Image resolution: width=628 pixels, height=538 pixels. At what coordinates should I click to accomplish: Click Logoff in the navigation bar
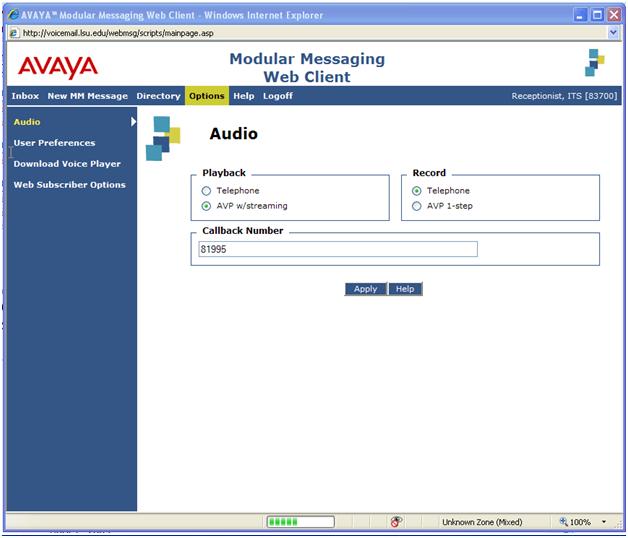coord(278,96)
